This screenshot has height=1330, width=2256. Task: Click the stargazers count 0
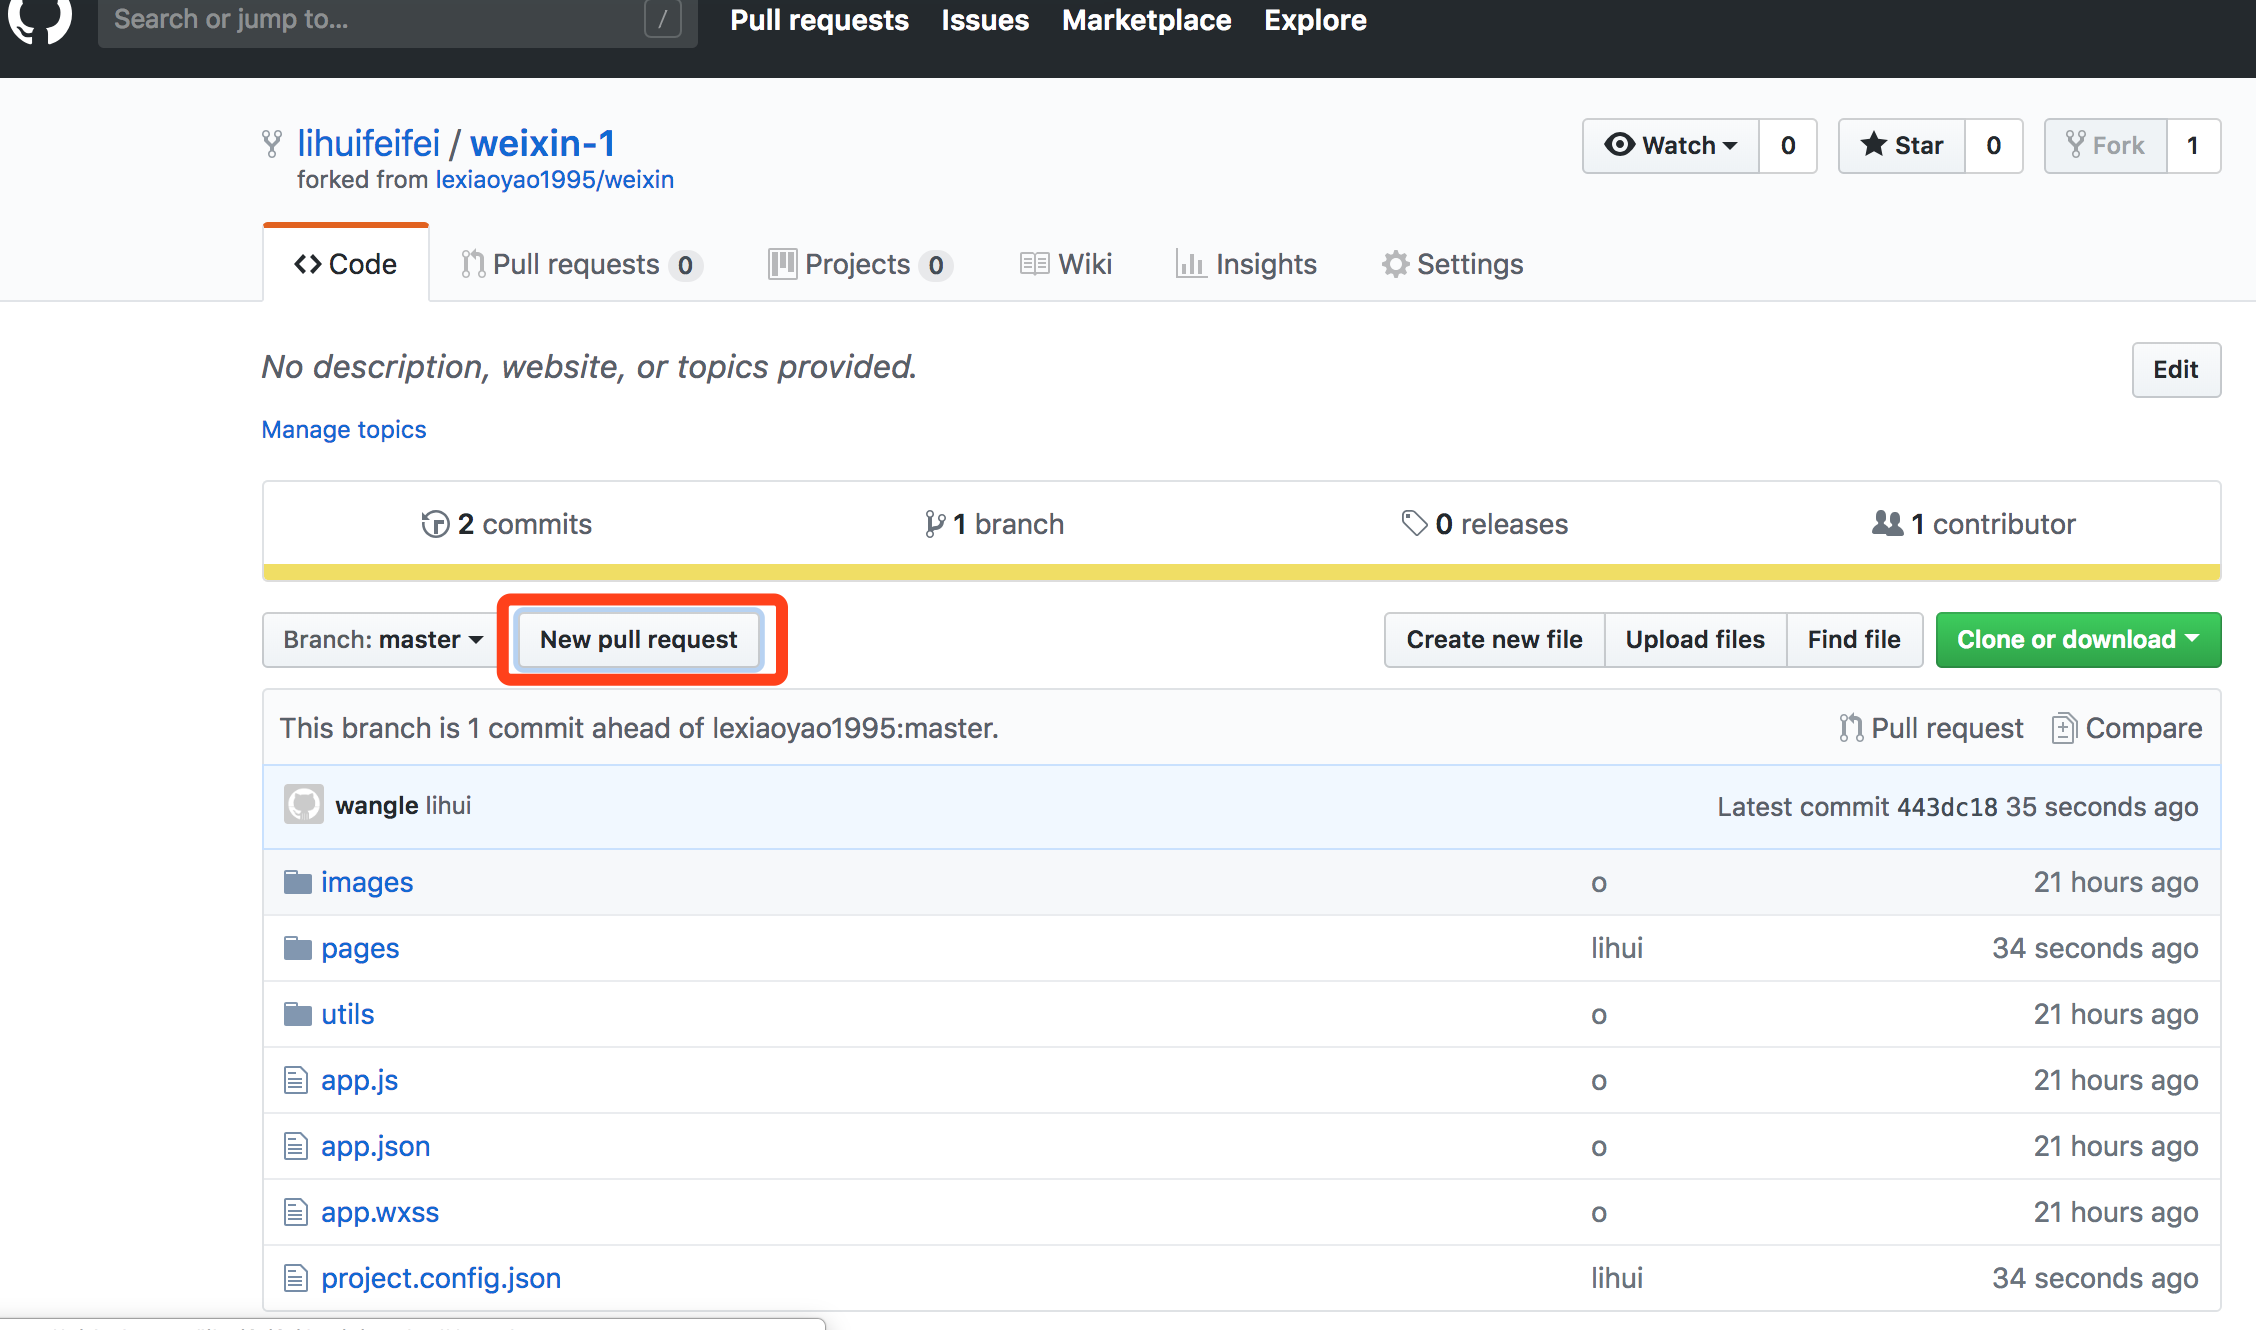click(1994, 146)
